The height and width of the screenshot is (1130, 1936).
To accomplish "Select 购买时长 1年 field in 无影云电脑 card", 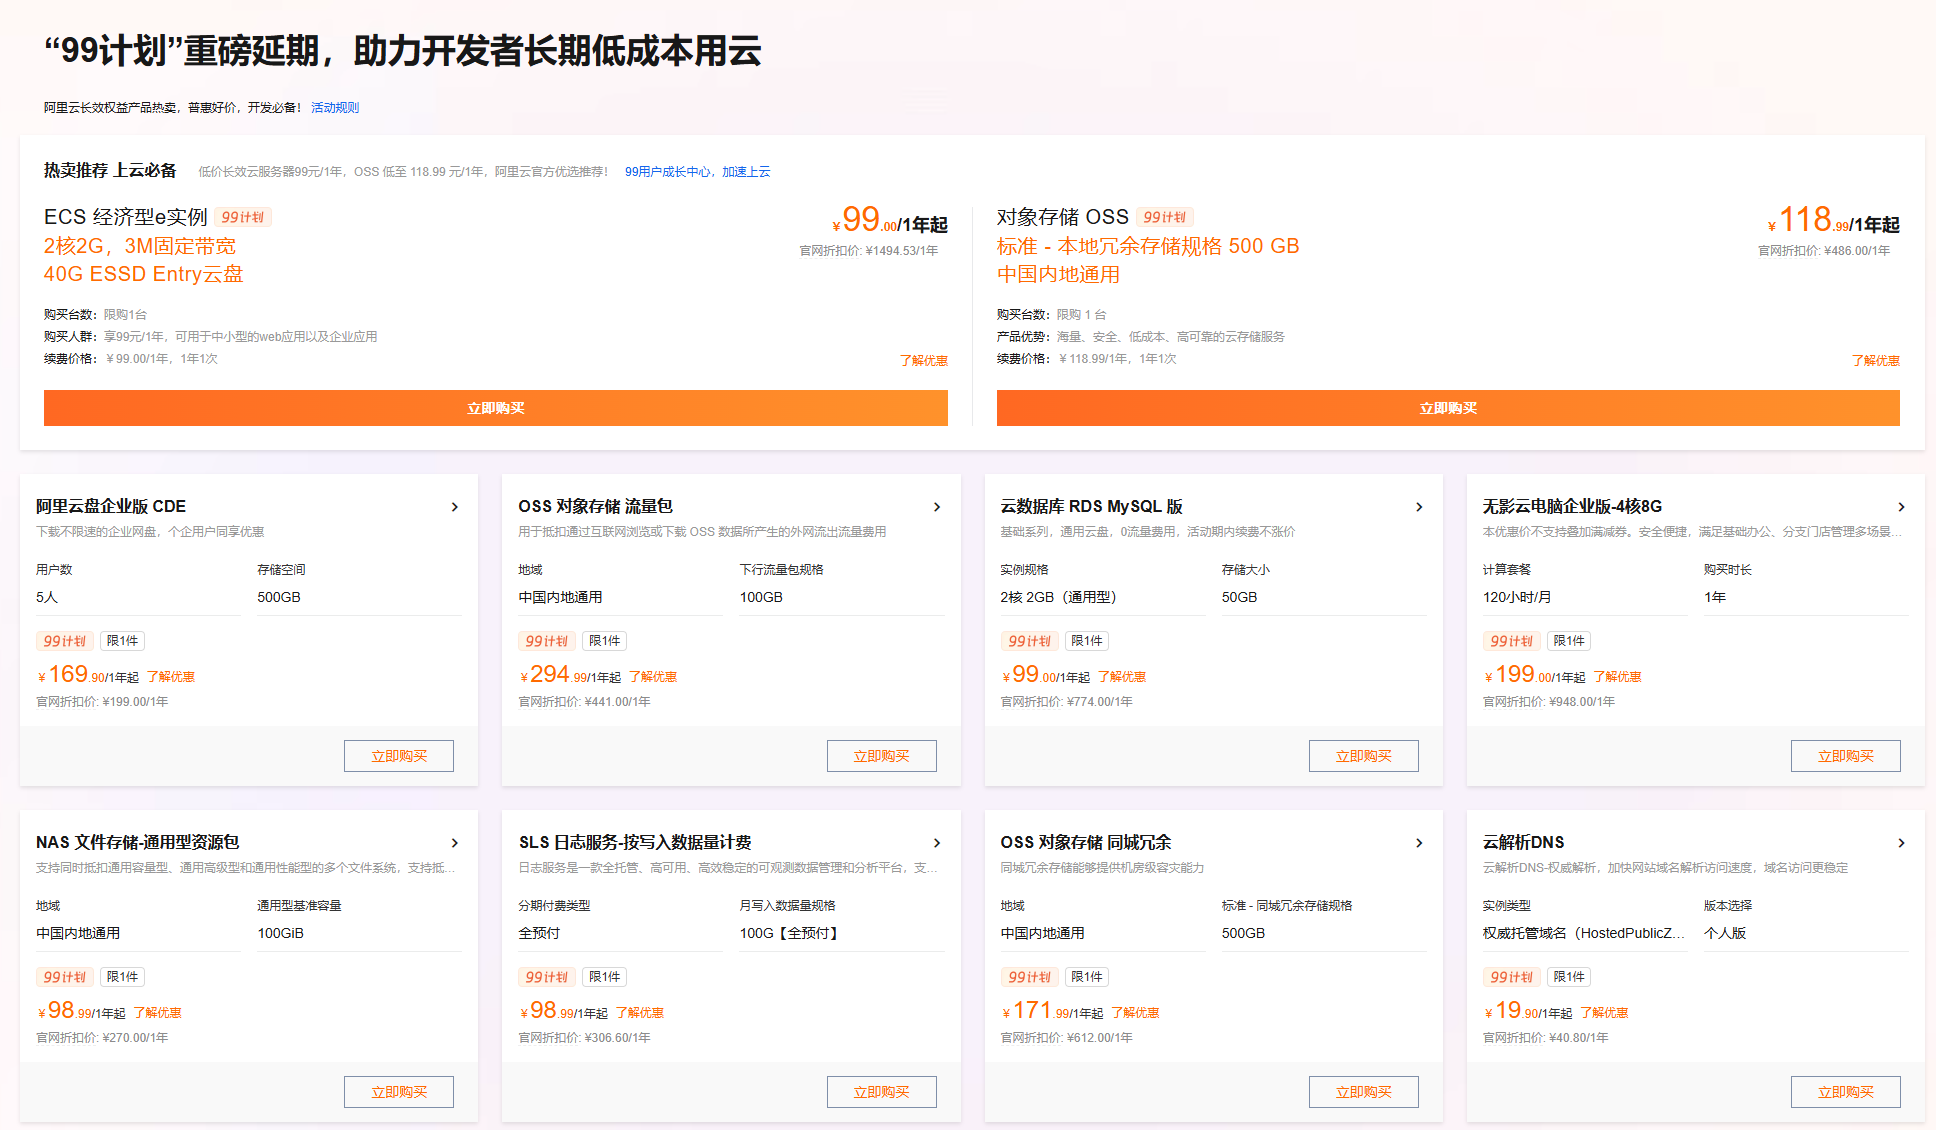I will click(1806, 597).
